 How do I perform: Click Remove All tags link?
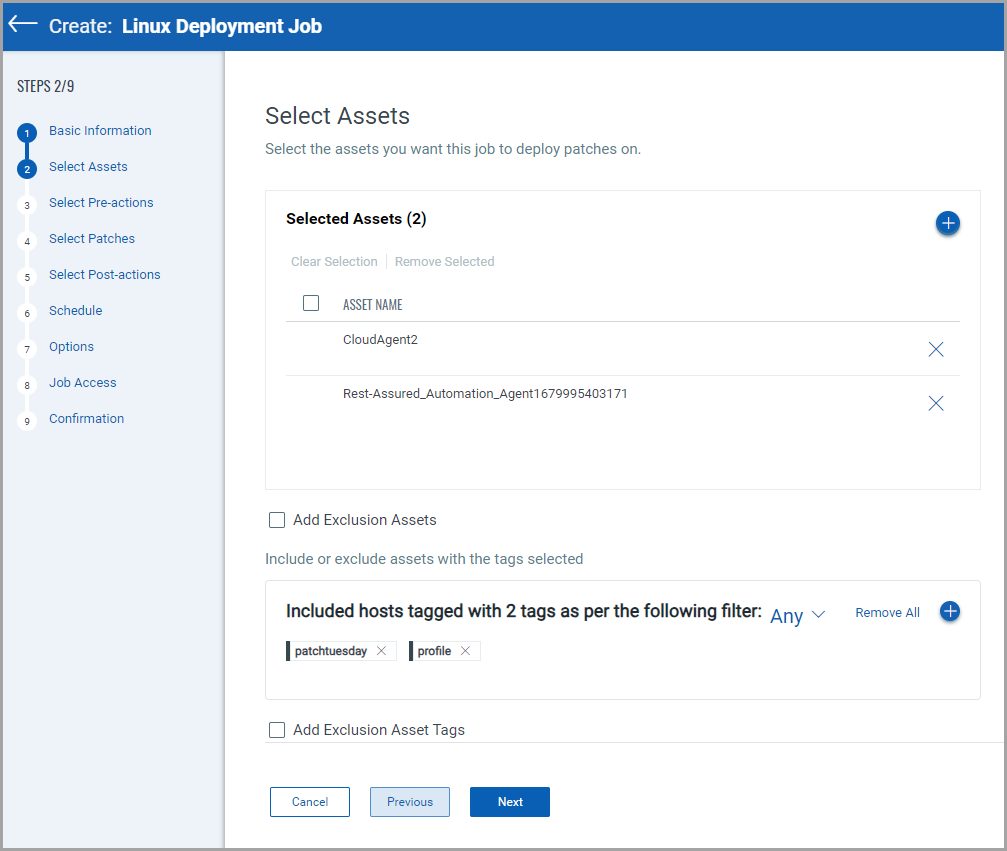pyautogui.click(x=887, y=613)
